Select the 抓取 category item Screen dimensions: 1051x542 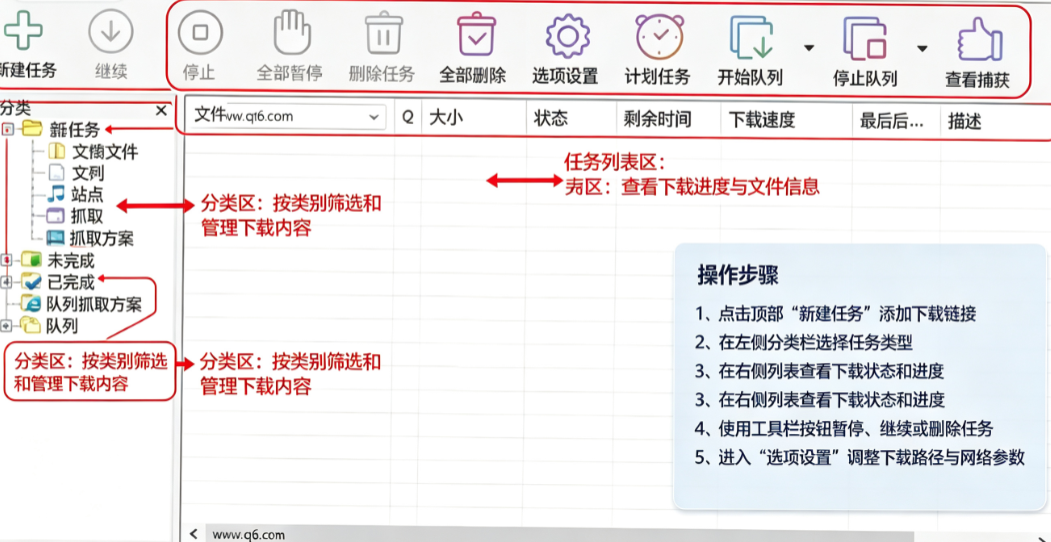(75, 216)
